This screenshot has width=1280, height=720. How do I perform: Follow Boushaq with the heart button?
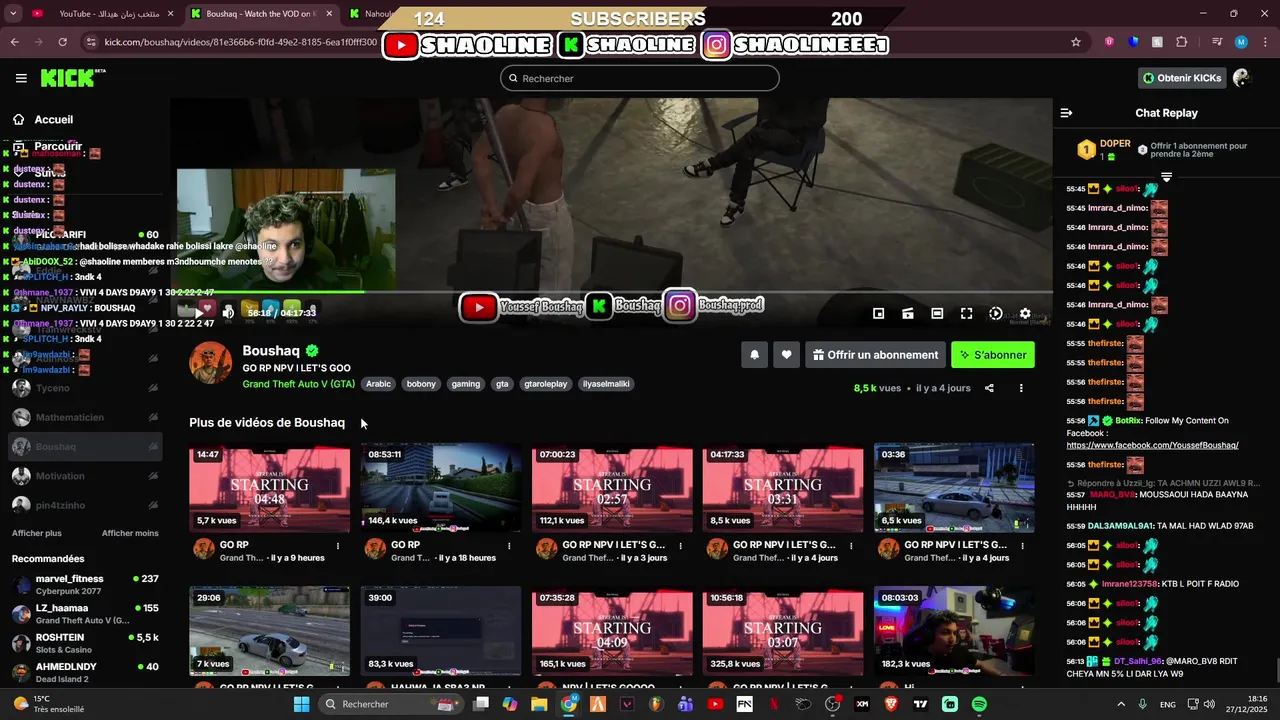(787, 355)
